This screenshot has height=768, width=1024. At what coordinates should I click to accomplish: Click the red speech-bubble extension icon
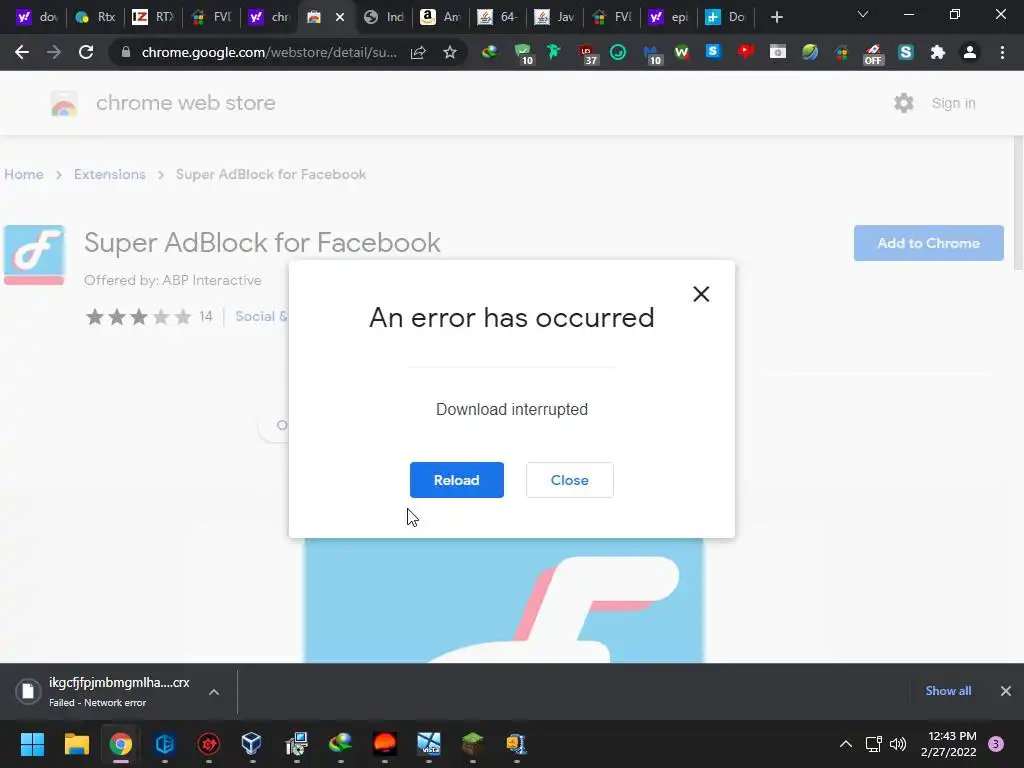tap(745, 52)
